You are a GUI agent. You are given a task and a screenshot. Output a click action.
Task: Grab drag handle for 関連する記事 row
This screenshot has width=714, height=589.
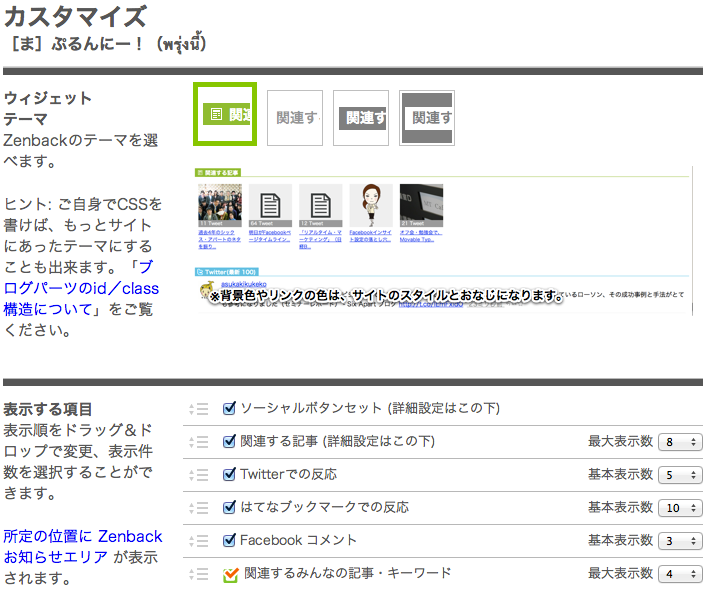coord(199,442)
